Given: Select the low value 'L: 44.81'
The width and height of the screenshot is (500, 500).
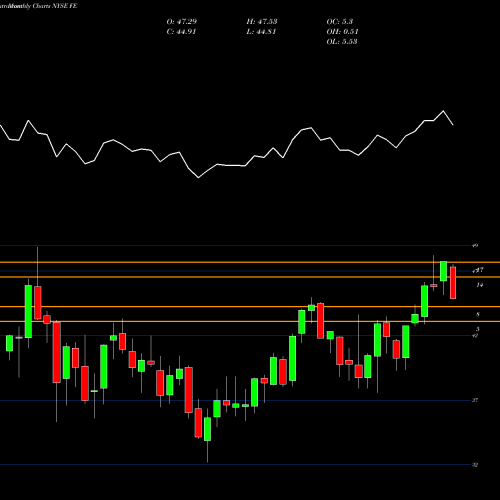Looking at the screenshot, I should click(x=261, y=32).
